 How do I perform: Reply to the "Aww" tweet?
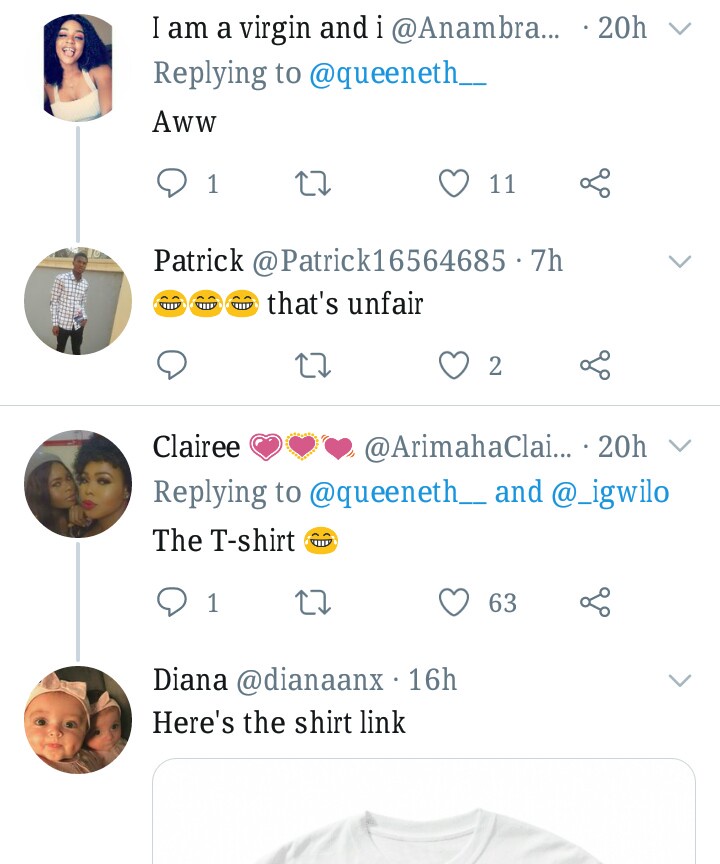pos(173,183)
